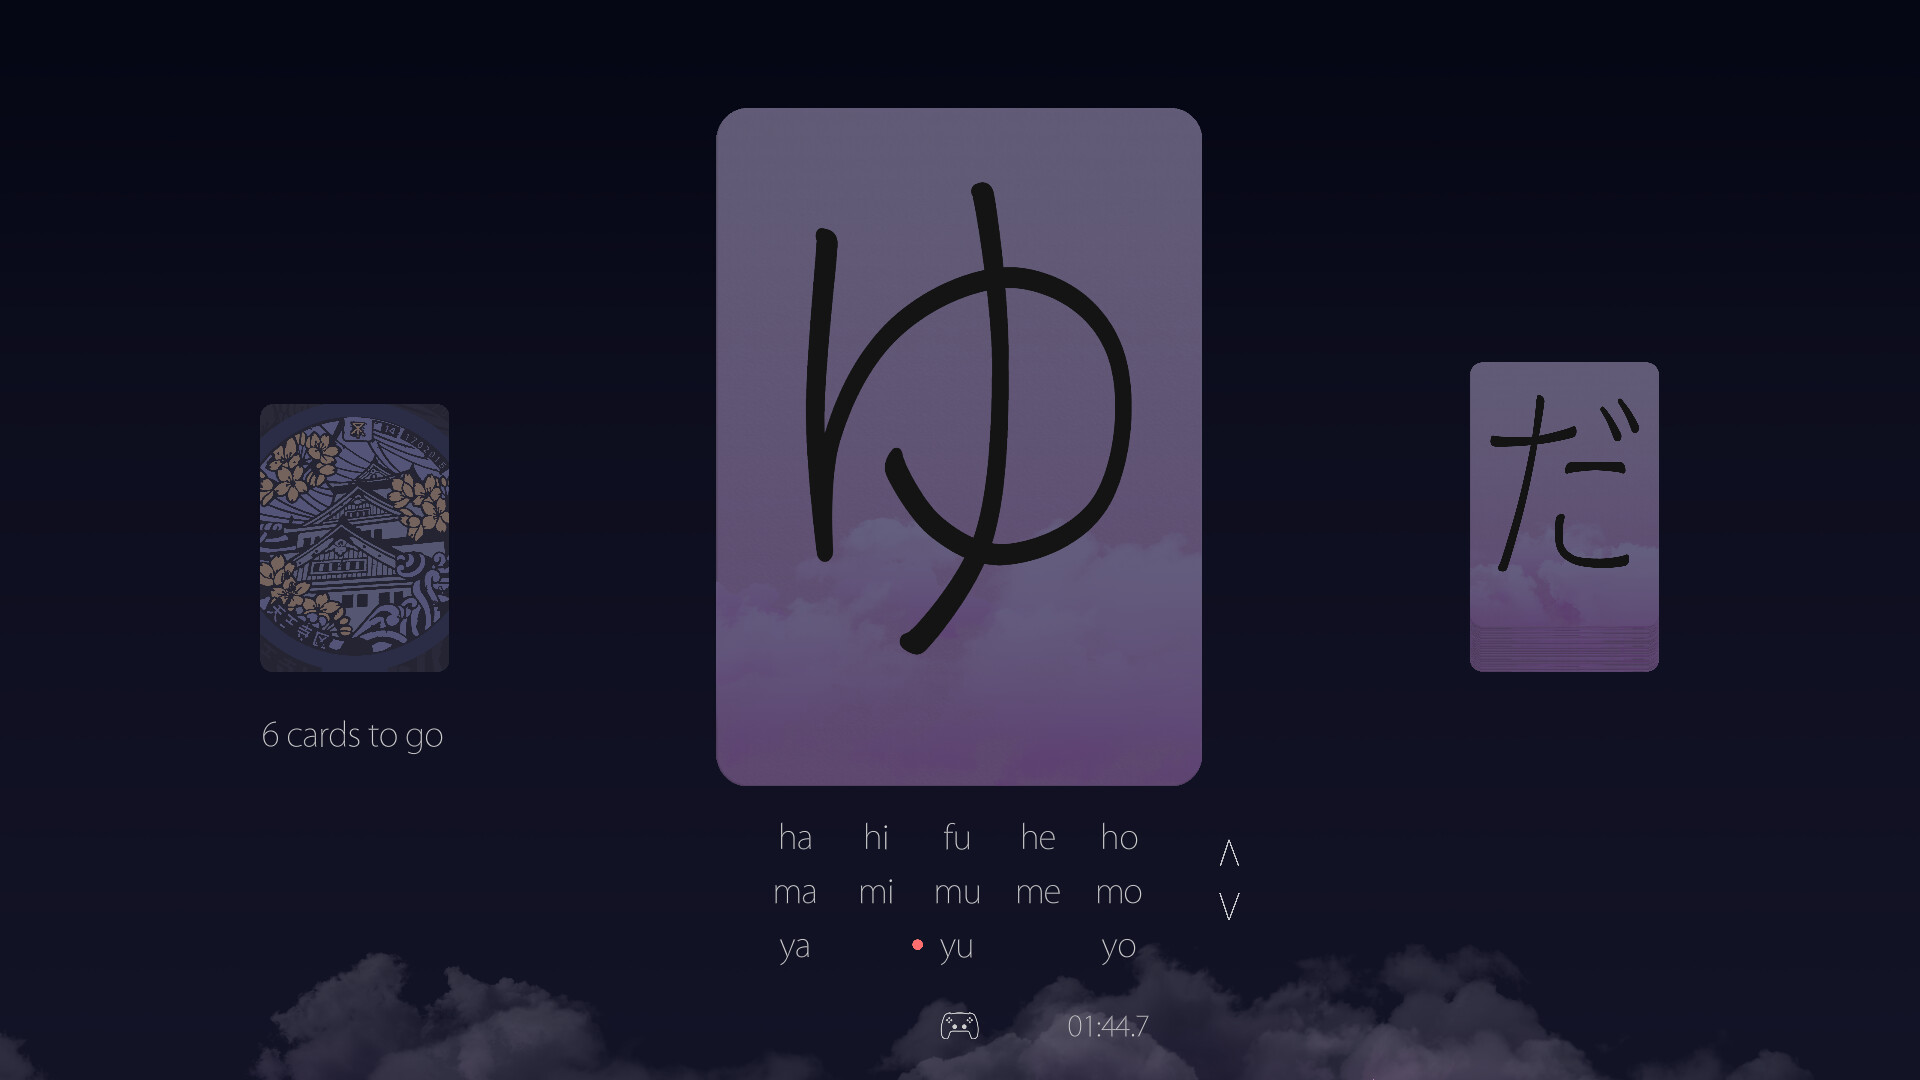1920x1080 pixels.
Task: Click the gamepad controller icon
Action: [960, 1025]
